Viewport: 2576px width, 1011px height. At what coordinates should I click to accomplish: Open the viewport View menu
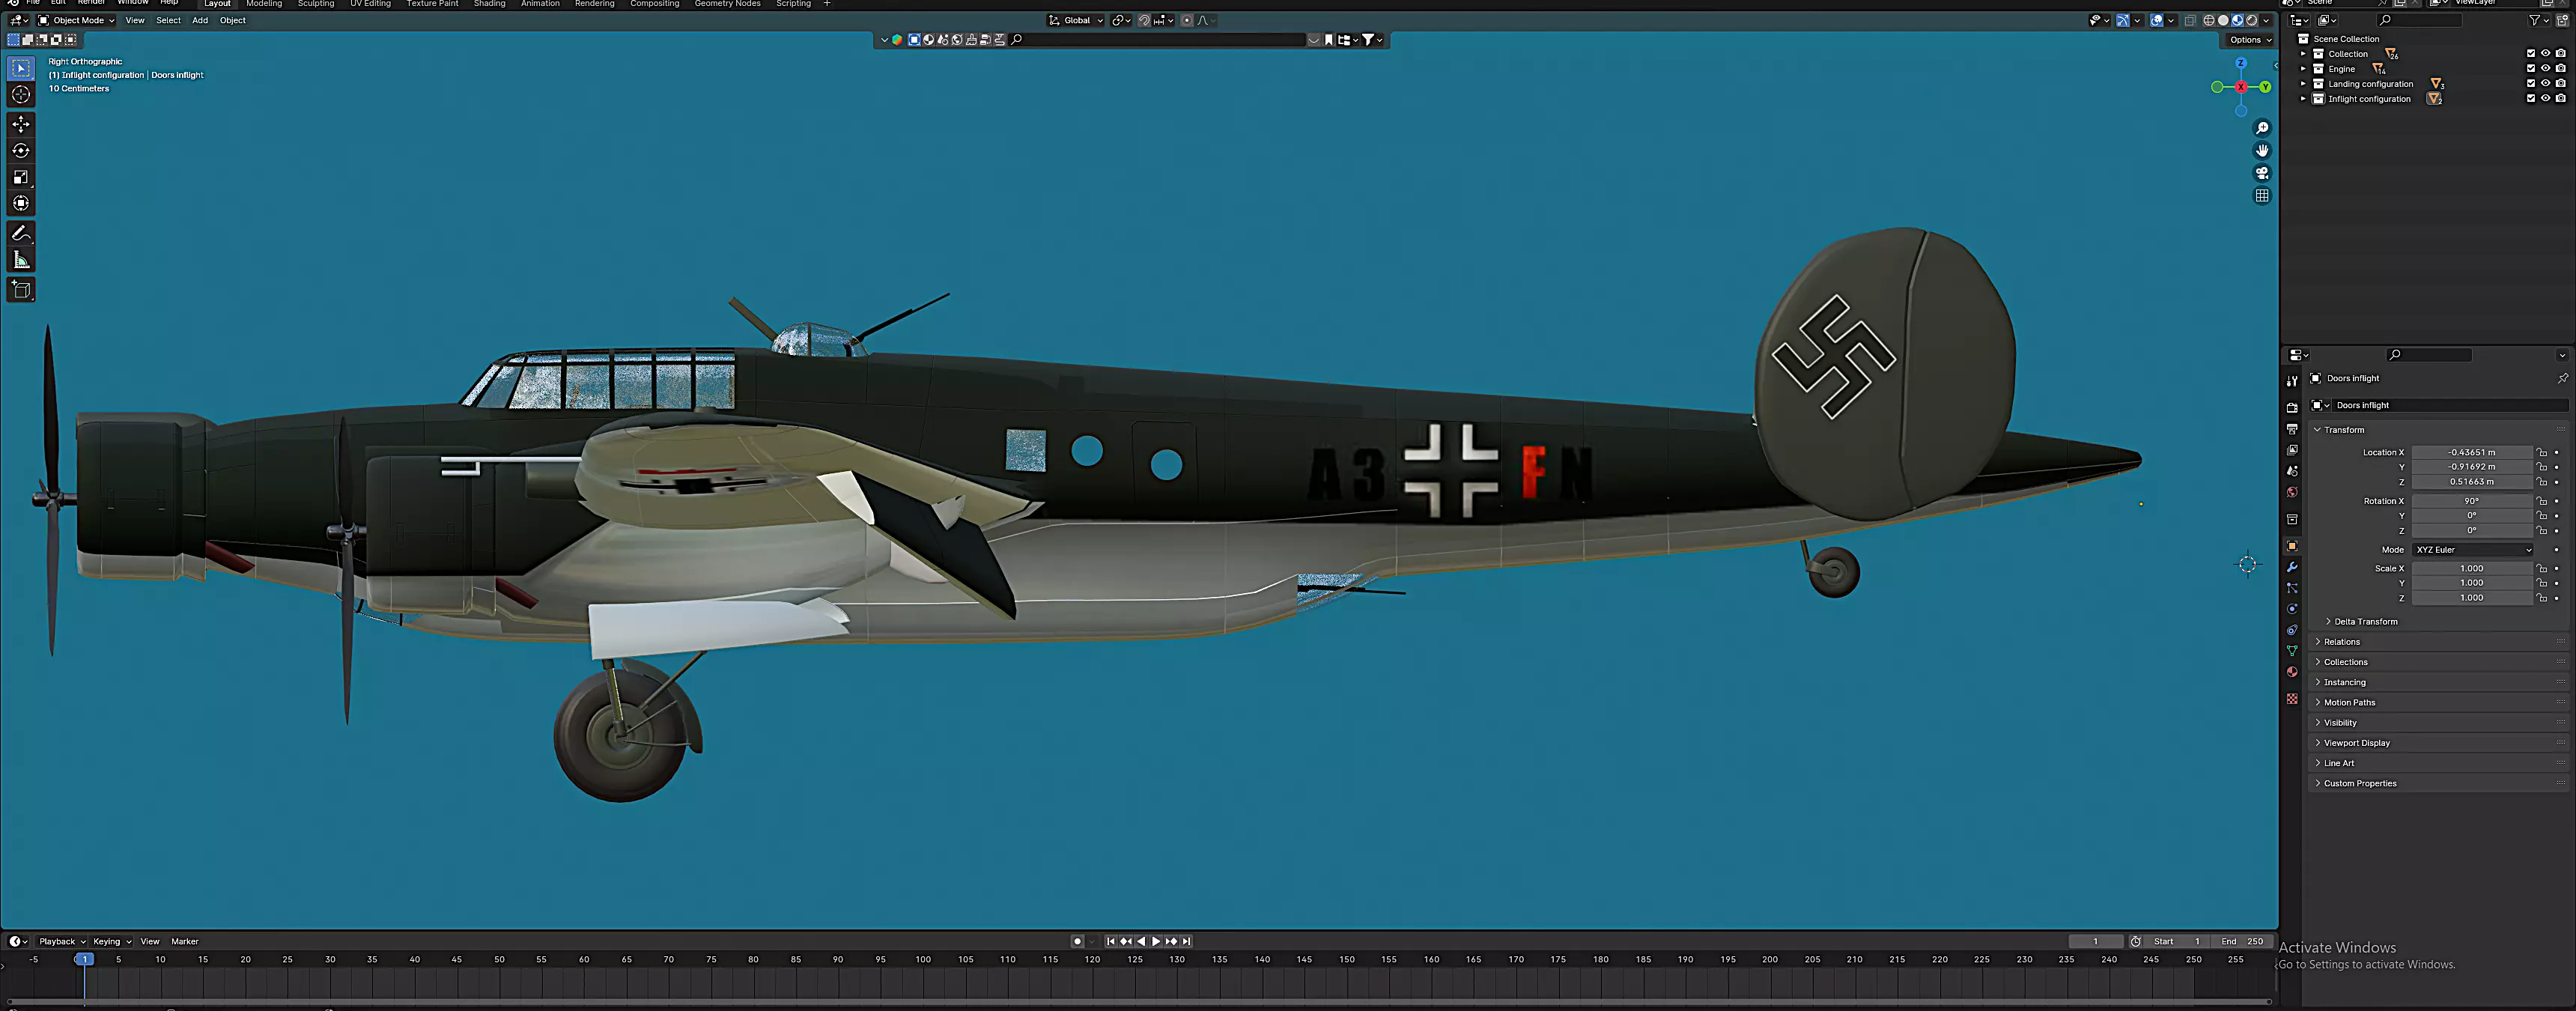pyautogui.click(x=135, y=20)
